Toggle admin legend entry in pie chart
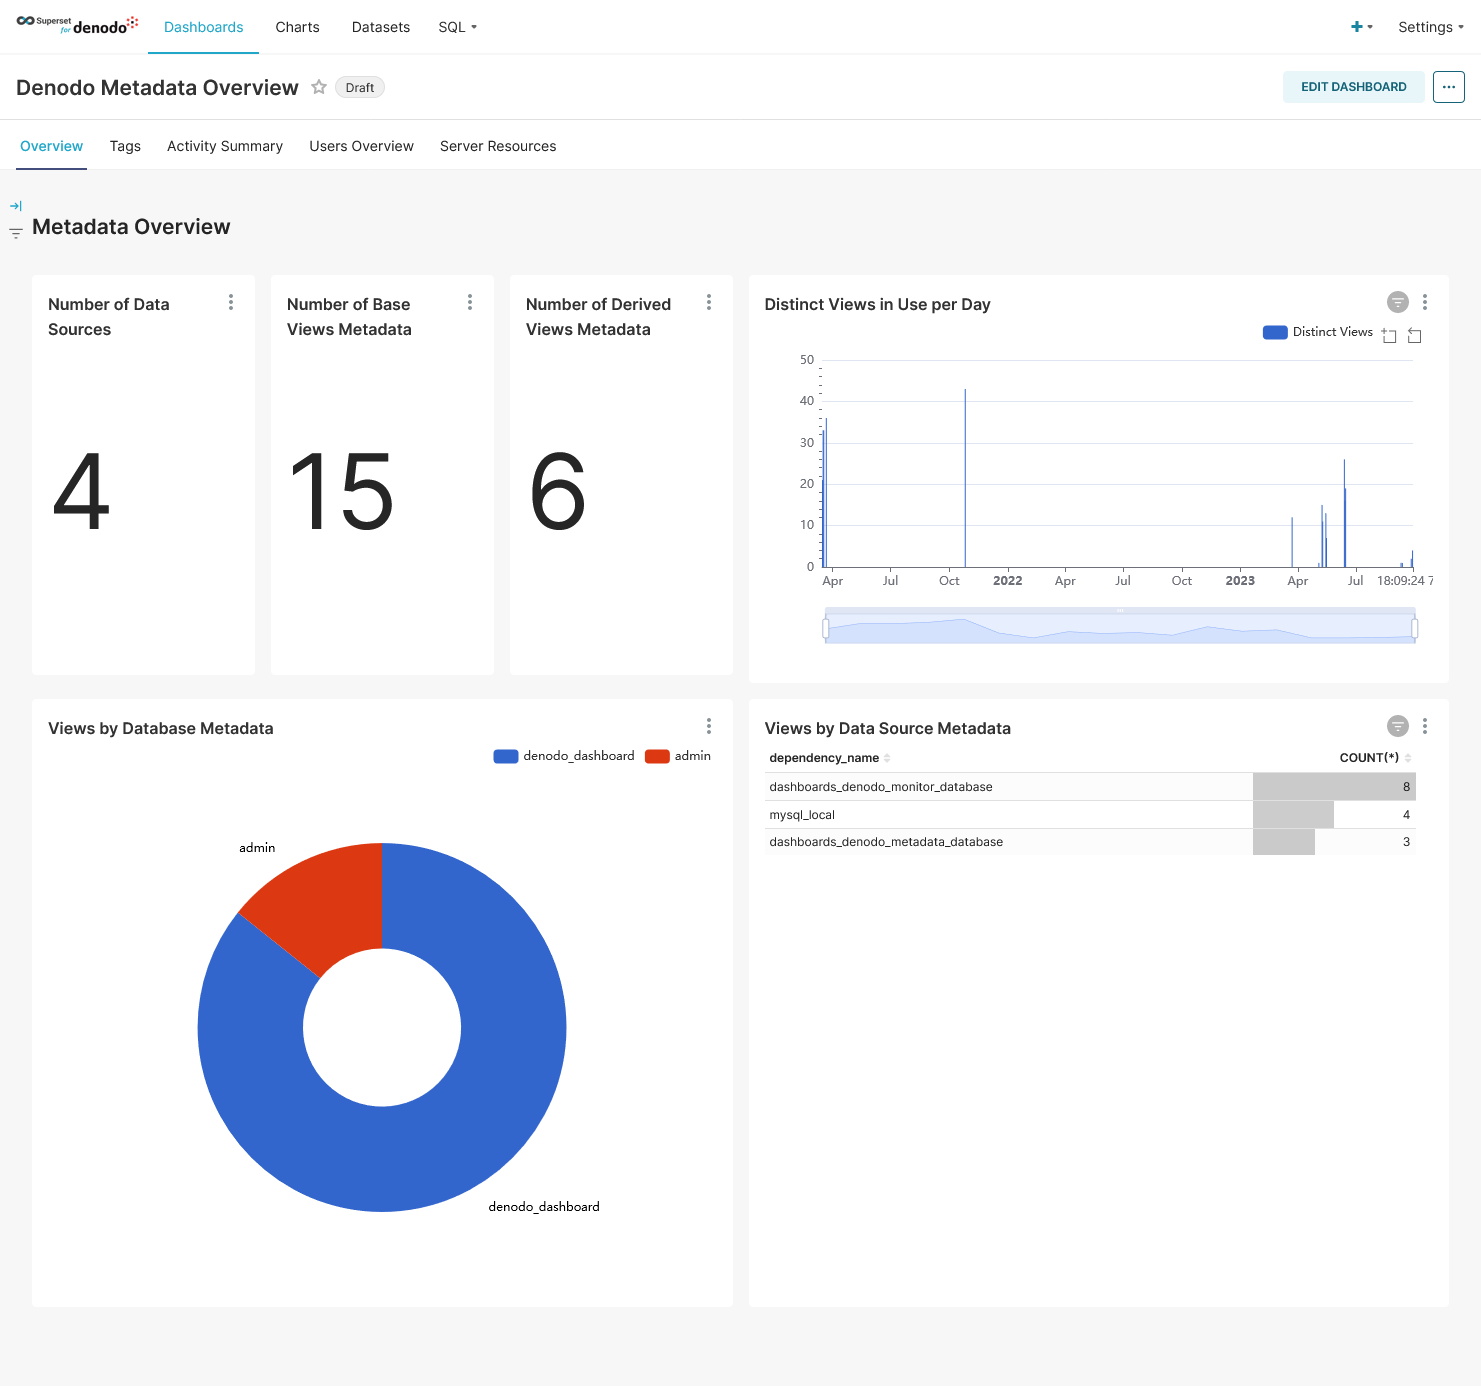Image resolution: width=1481 pixels, height=1386 pixels. click(x=678, y=756)
